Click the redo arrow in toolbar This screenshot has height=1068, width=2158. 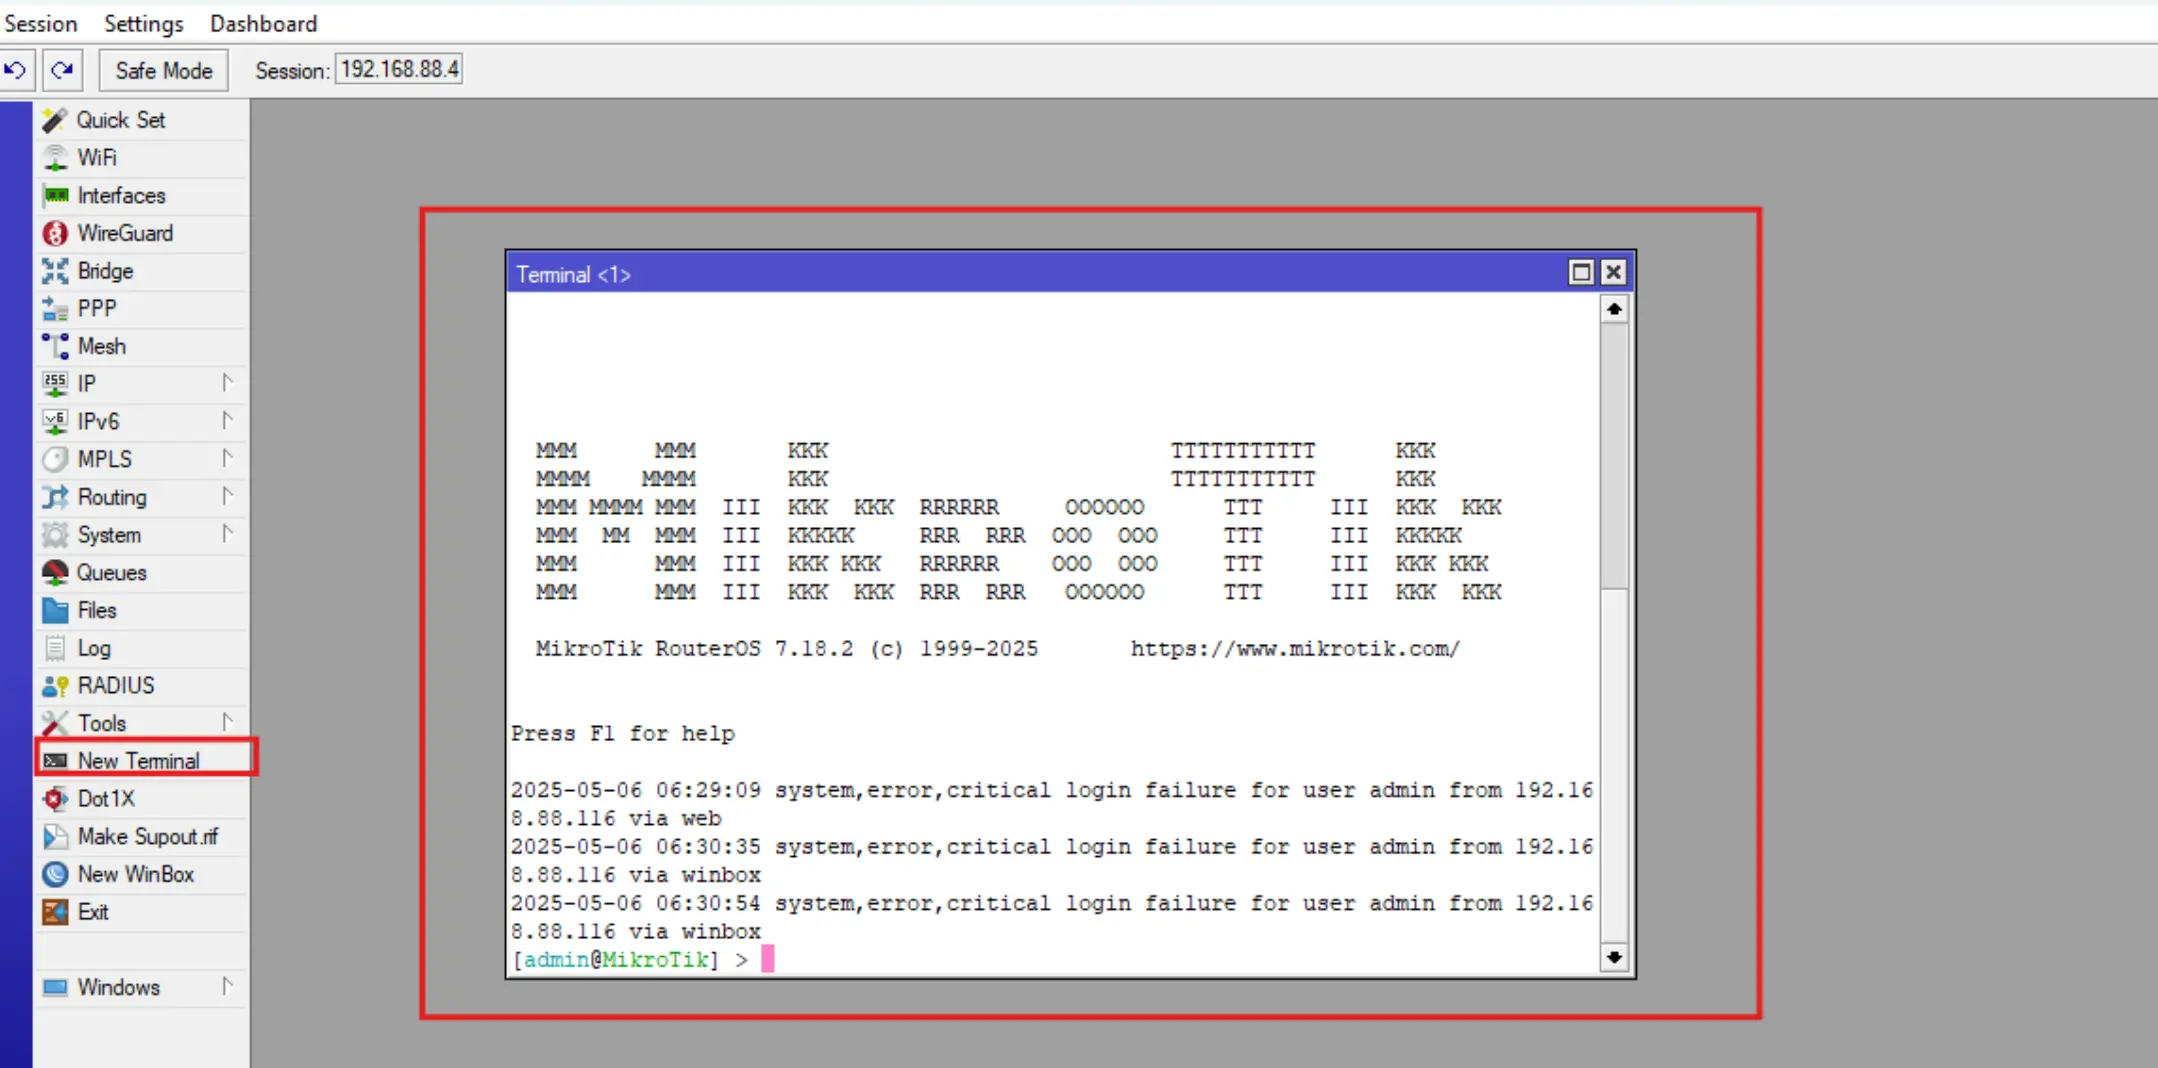pos(62,71)
